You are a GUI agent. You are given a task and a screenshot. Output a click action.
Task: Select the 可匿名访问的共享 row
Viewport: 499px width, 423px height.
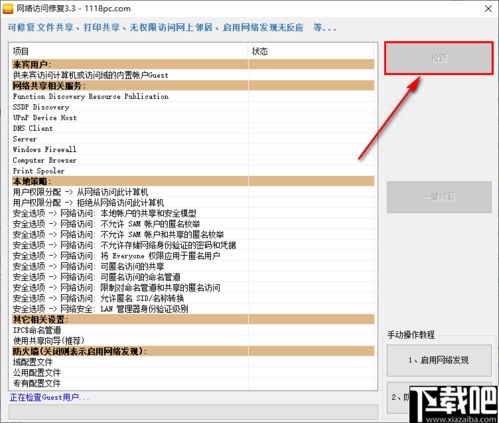[193, 266]
